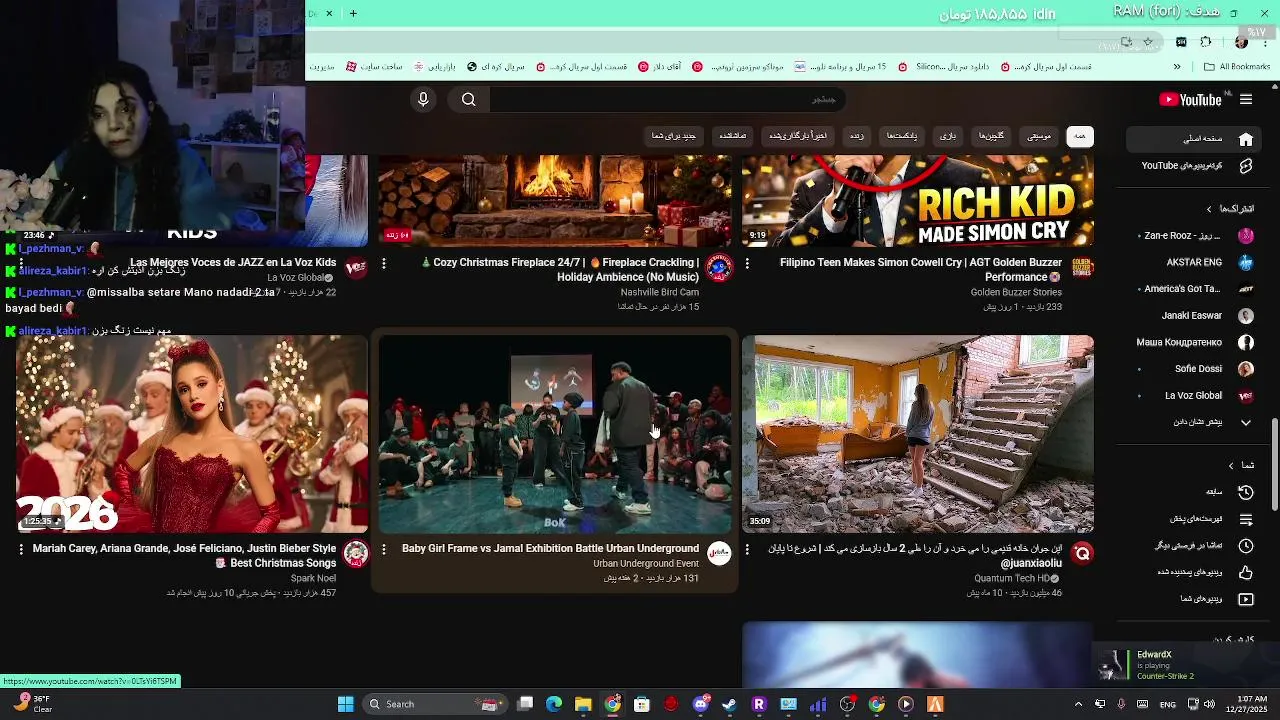This screenshot has width=1280, height=720.
Task: Open Steam from the taskbar
Action: (729, 704)
